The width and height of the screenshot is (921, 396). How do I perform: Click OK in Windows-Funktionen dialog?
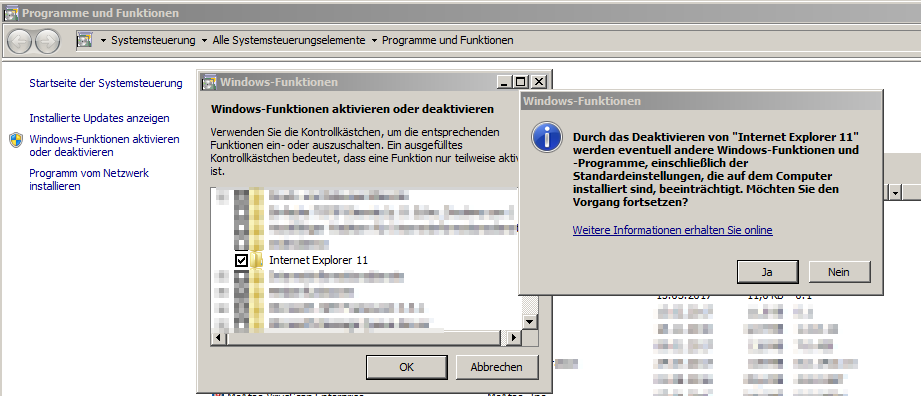(x=406, y=367)
